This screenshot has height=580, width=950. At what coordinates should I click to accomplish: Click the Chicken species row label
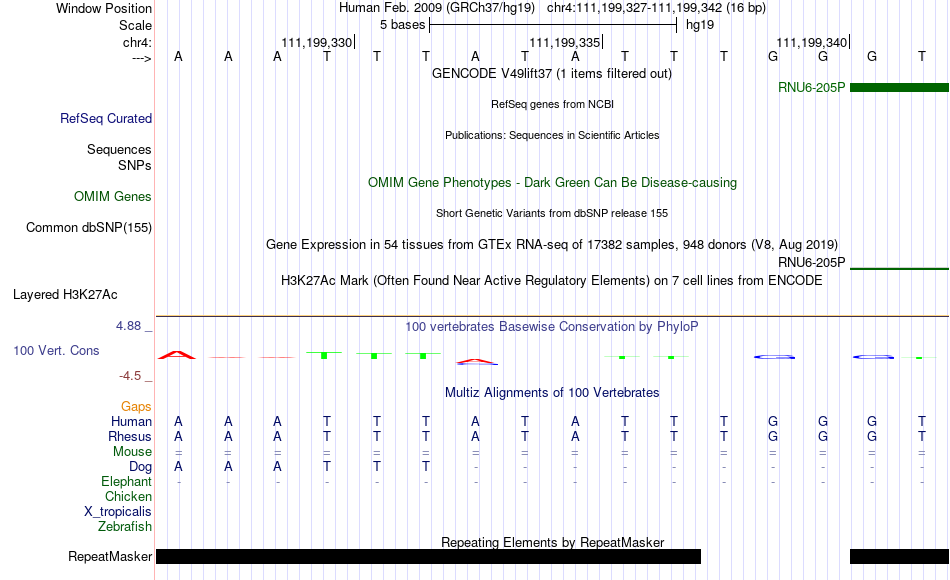click(x=128, y=496)
